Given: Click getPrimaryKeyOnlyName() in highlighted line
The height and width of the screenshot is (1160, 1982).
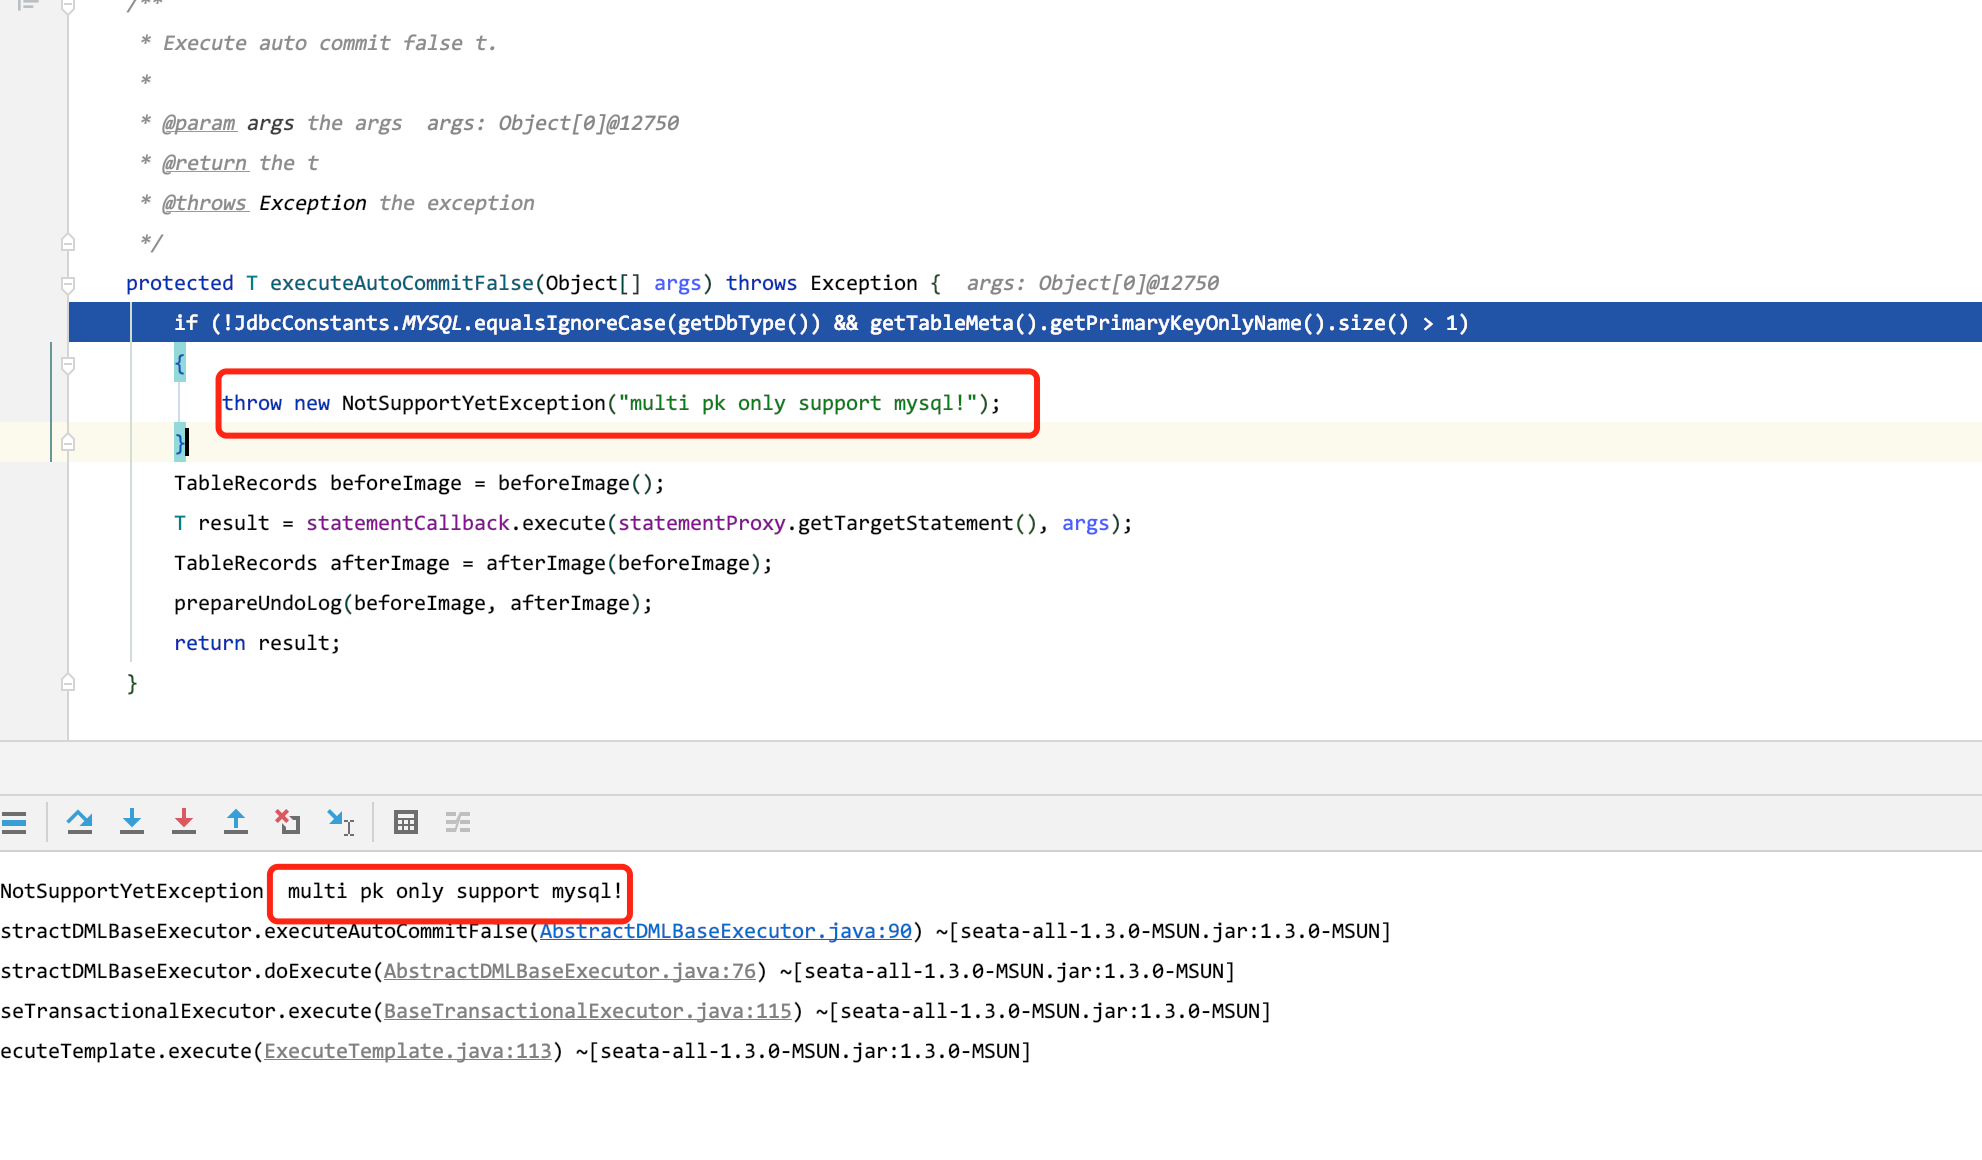Looking at the screenshot, I should [1188, 323].
